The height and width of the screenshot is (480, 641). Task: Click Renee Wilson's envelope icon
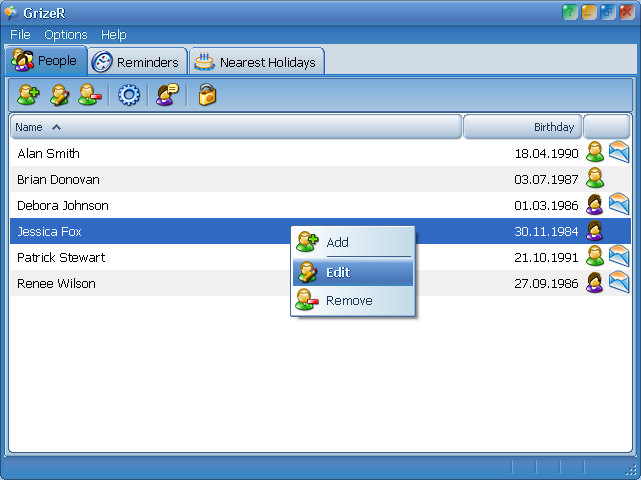tap(619, 282)
